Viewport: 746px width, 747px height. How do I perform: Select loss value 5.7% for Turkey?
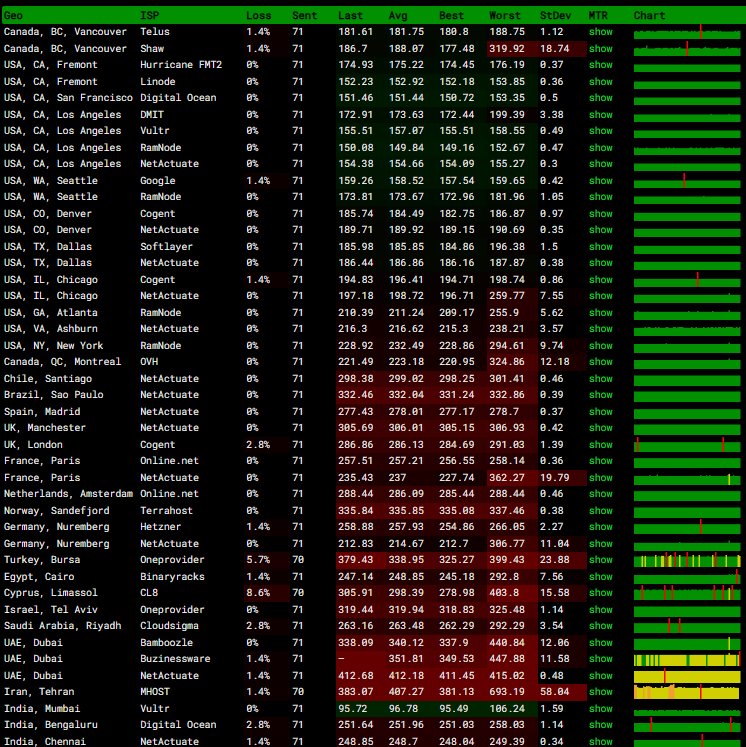(258, 560)
